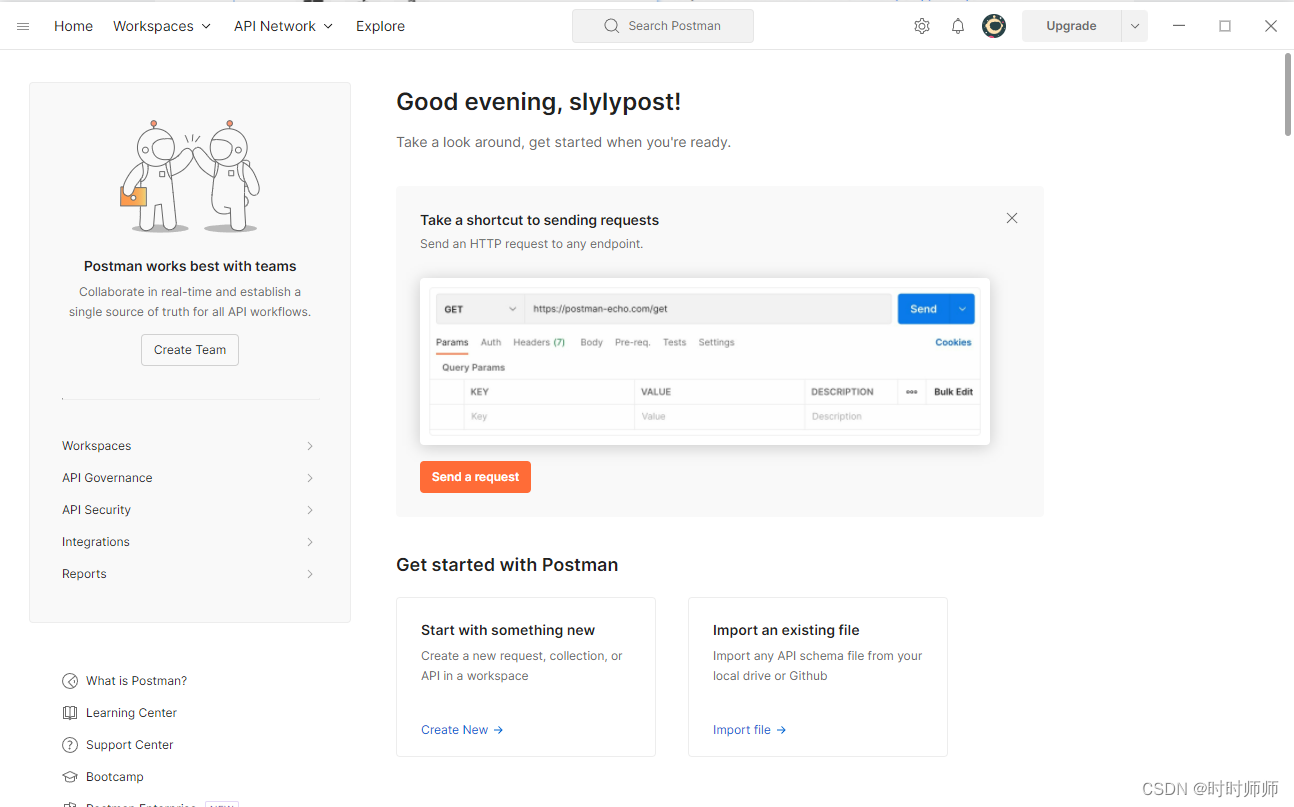Click the Create New arrow icon
1294x807 pixels.
coord(498,730)
